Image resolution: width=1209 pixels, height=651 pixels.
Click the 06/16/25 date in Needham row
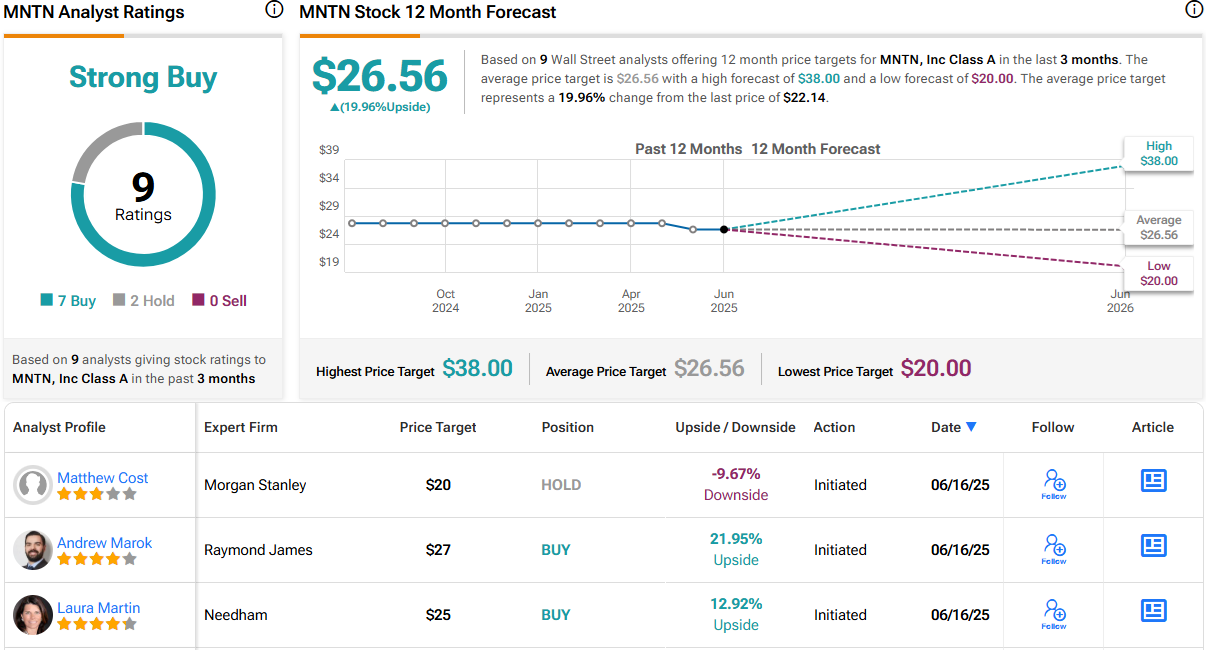pyautogui.click(x=960, y=615)
